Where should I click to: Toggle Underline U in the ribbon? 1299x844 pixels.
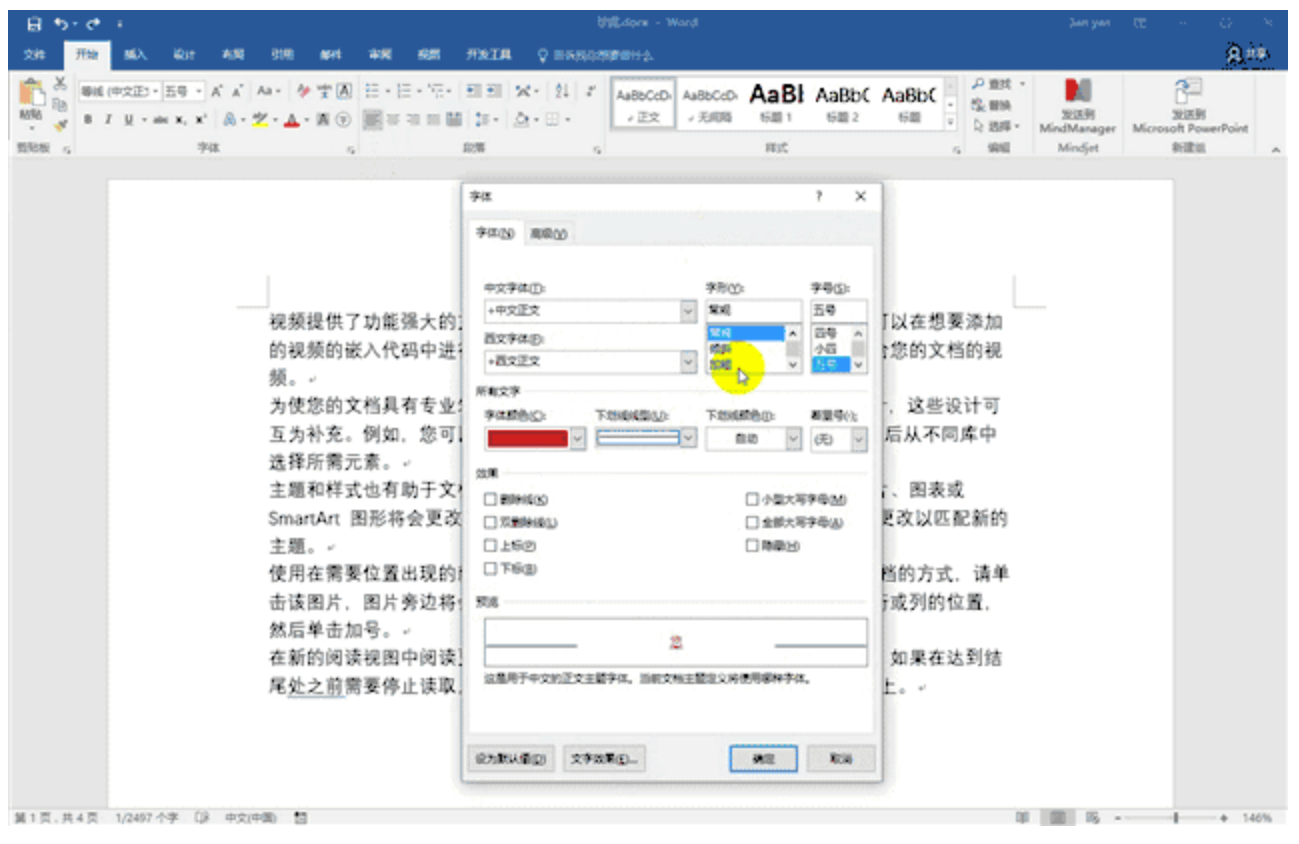[x=129, y=119]
